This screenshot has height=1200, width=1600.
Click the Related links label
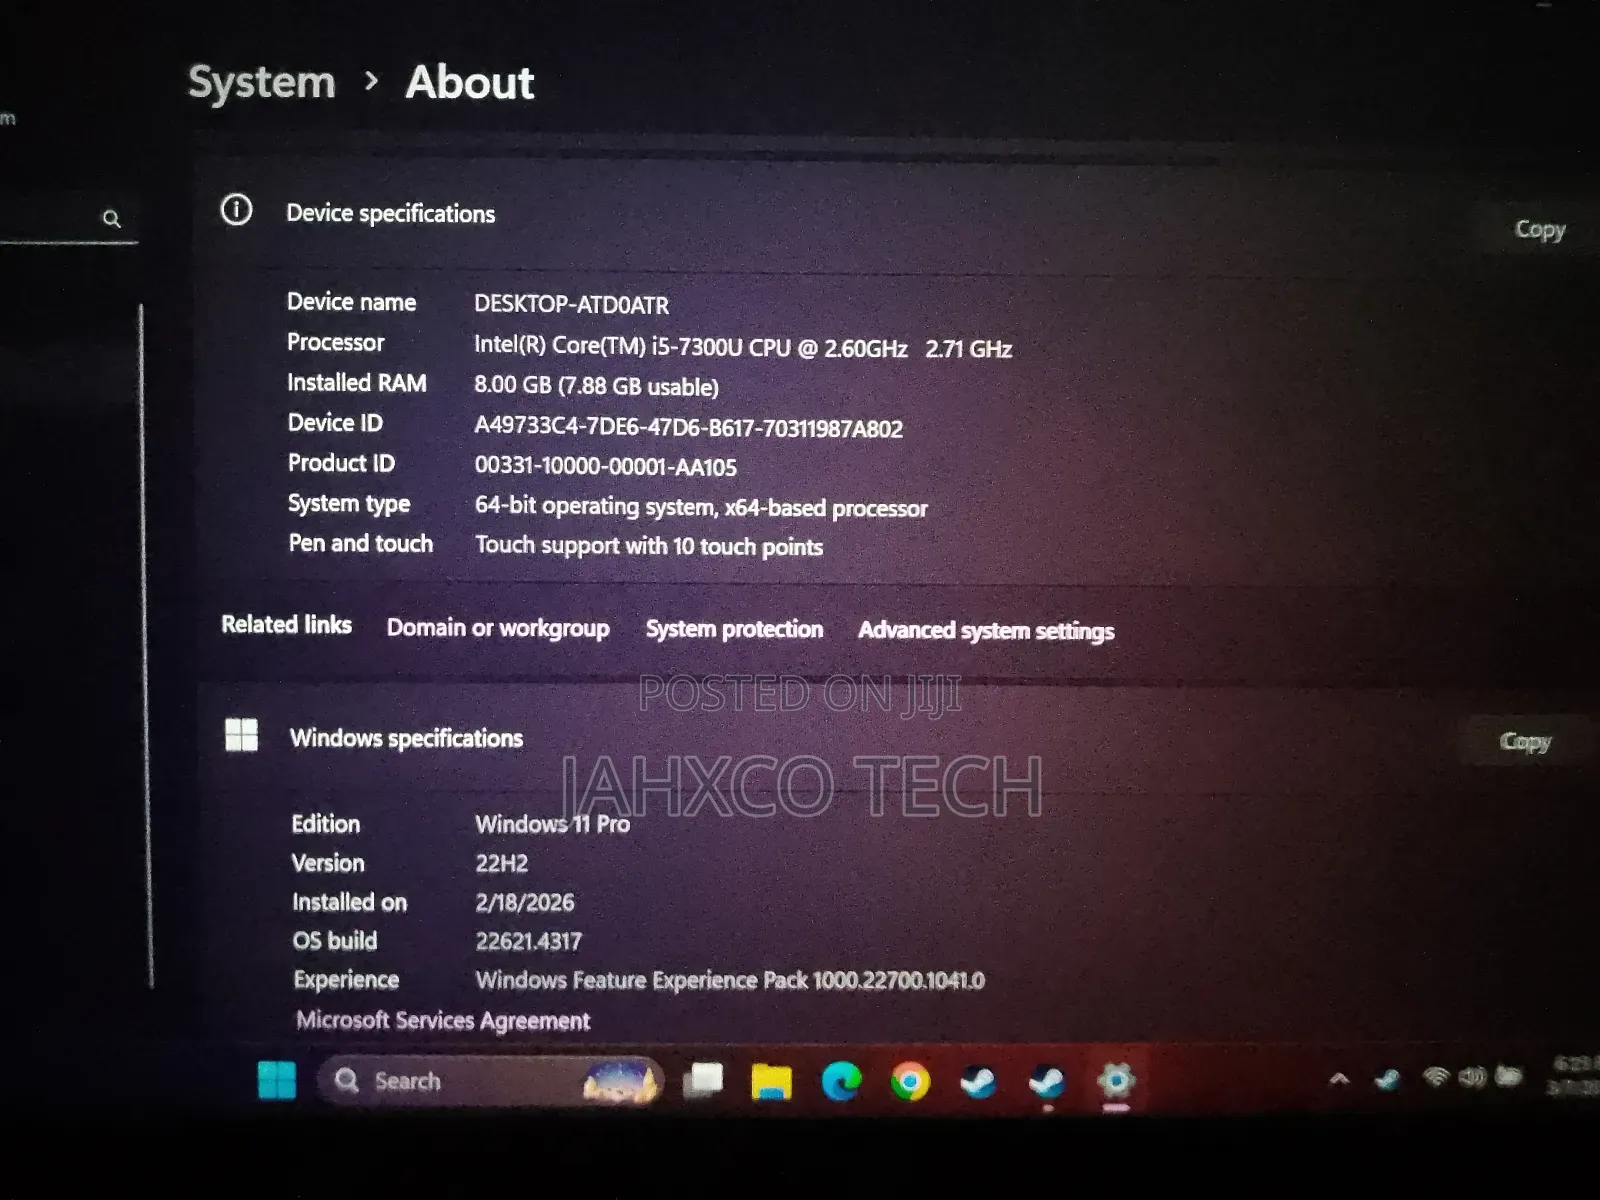(287, 625)
